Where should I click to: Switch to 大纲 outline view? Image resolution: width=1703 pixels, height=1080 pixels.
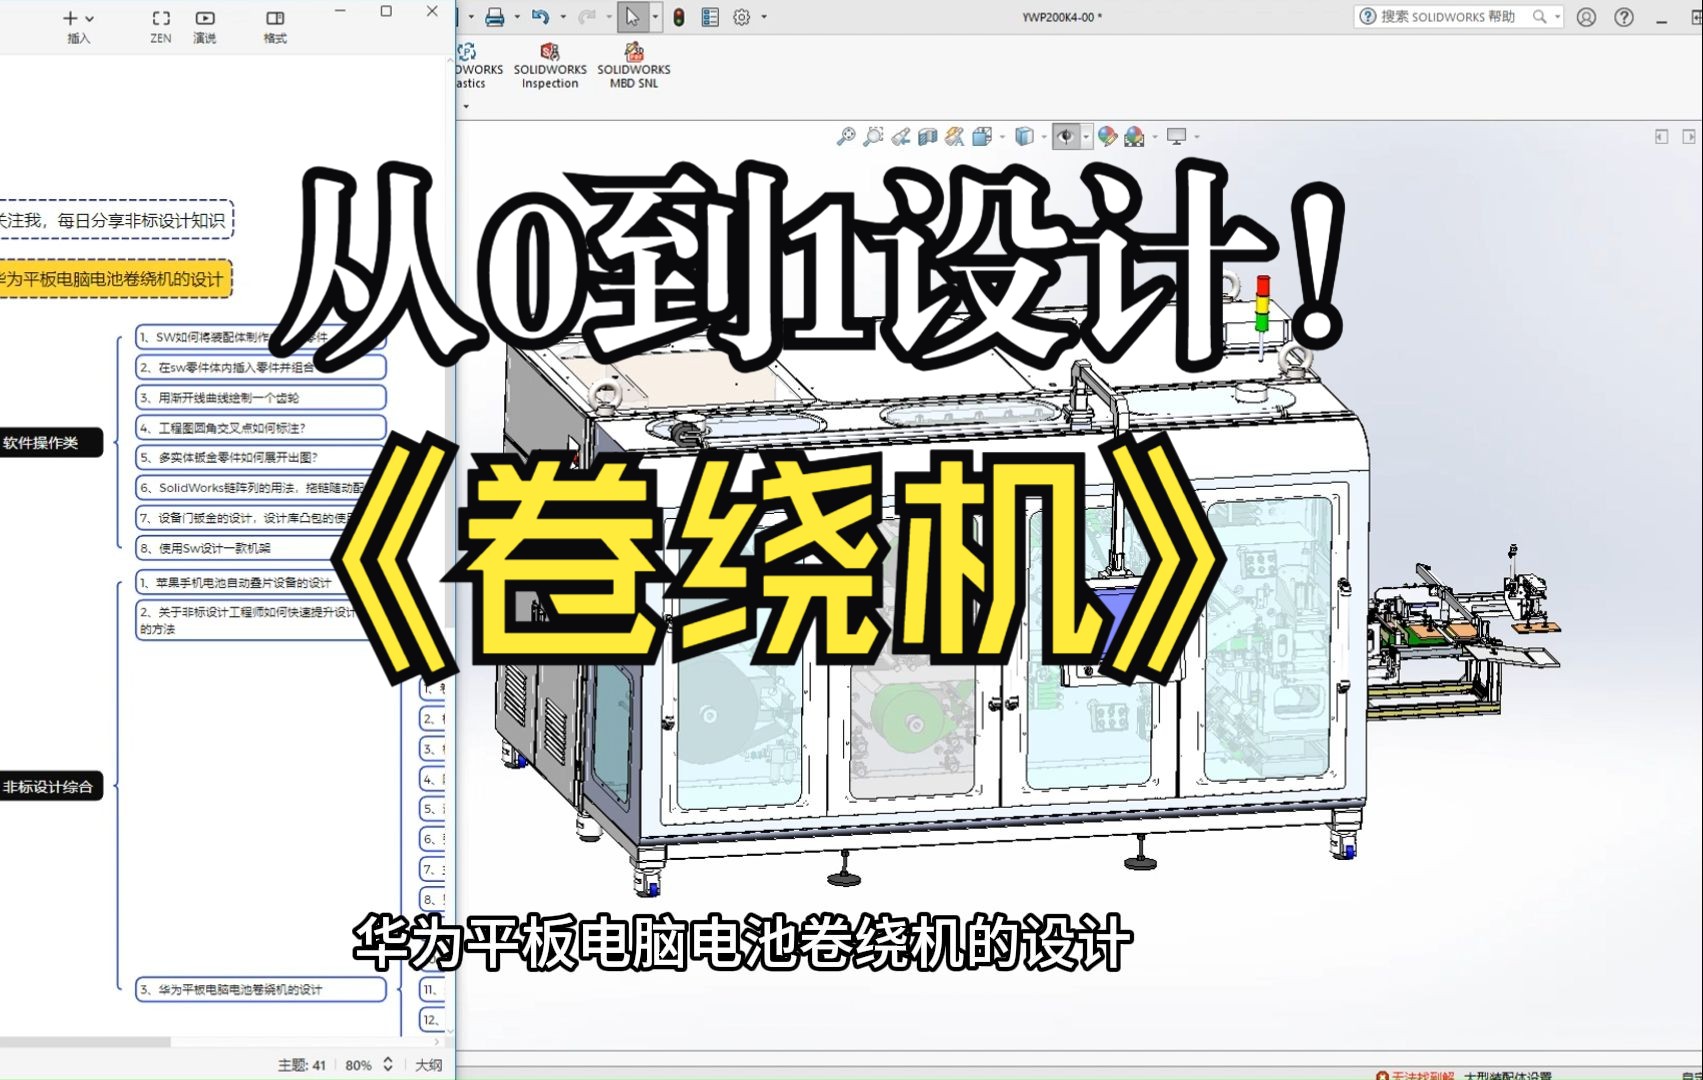coord(429,1065)
